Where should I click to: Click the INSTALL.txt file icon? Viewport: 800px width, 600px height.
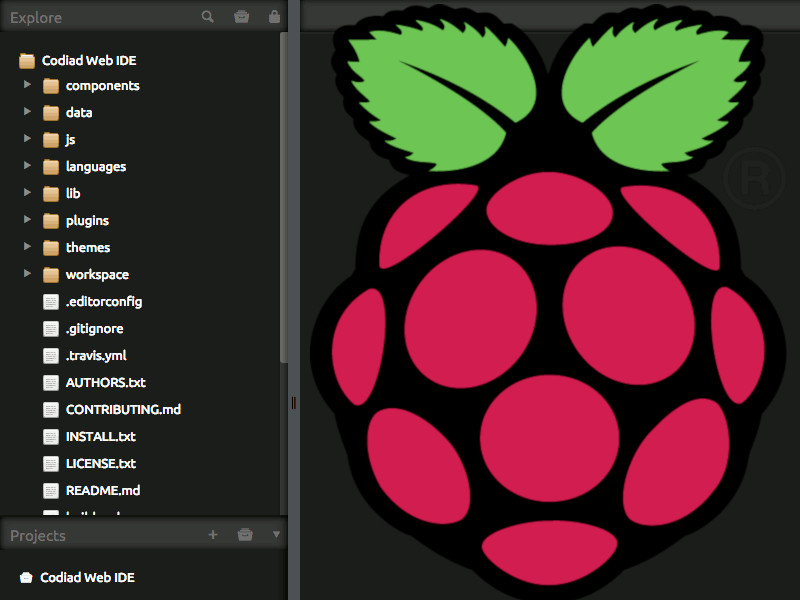click(x=51, y=437)
